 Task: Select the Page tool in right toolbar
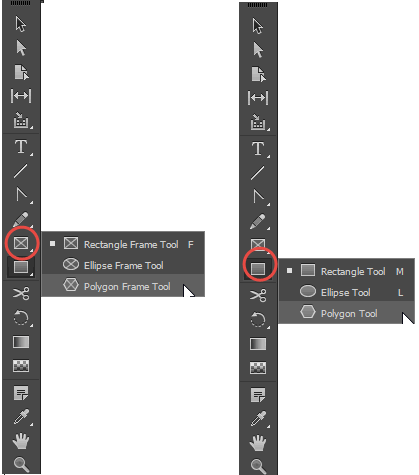(258, 74)
